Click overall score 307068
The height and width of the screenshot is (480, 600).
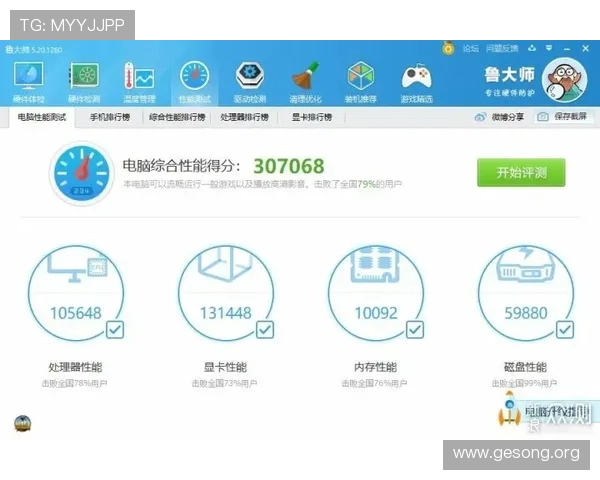point(289,166)
